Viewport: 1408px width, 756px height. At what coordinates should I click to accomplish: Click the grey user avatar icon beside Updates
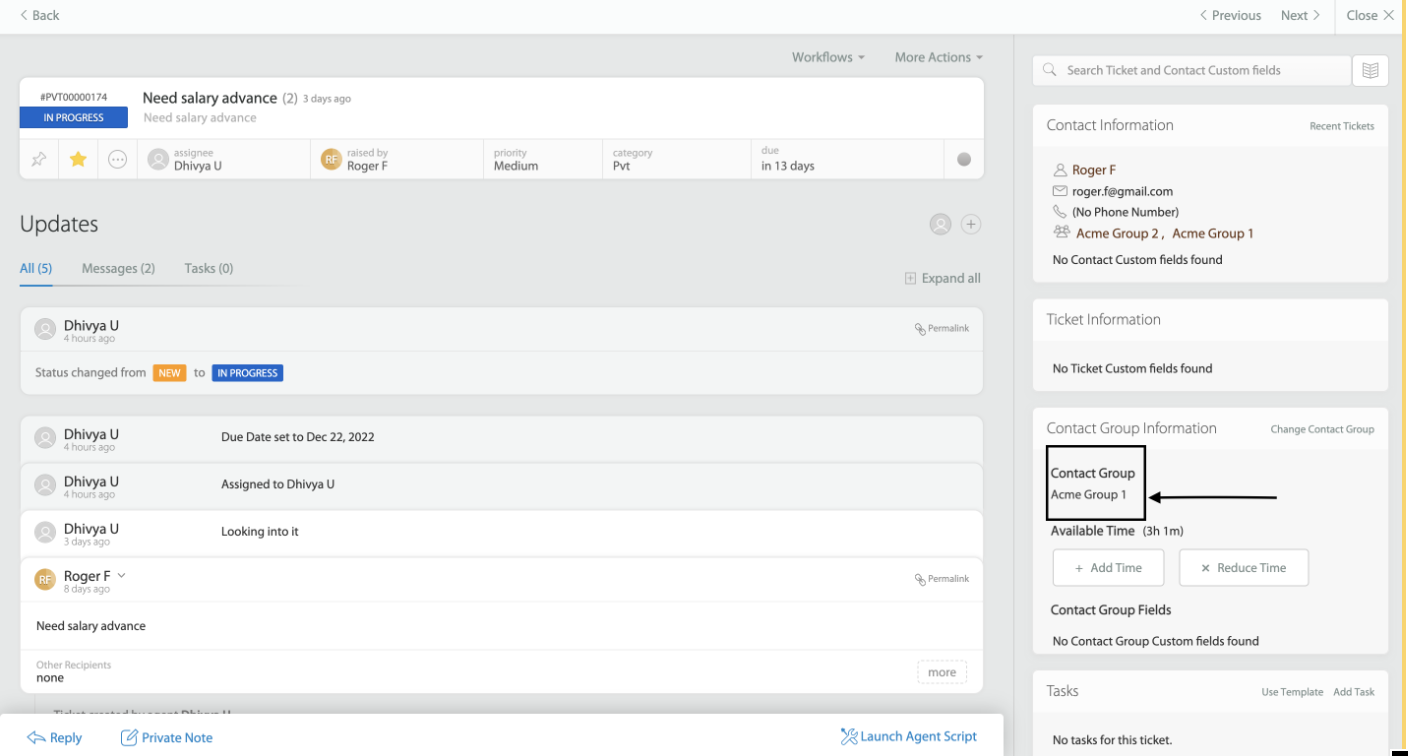click(940, 225)
